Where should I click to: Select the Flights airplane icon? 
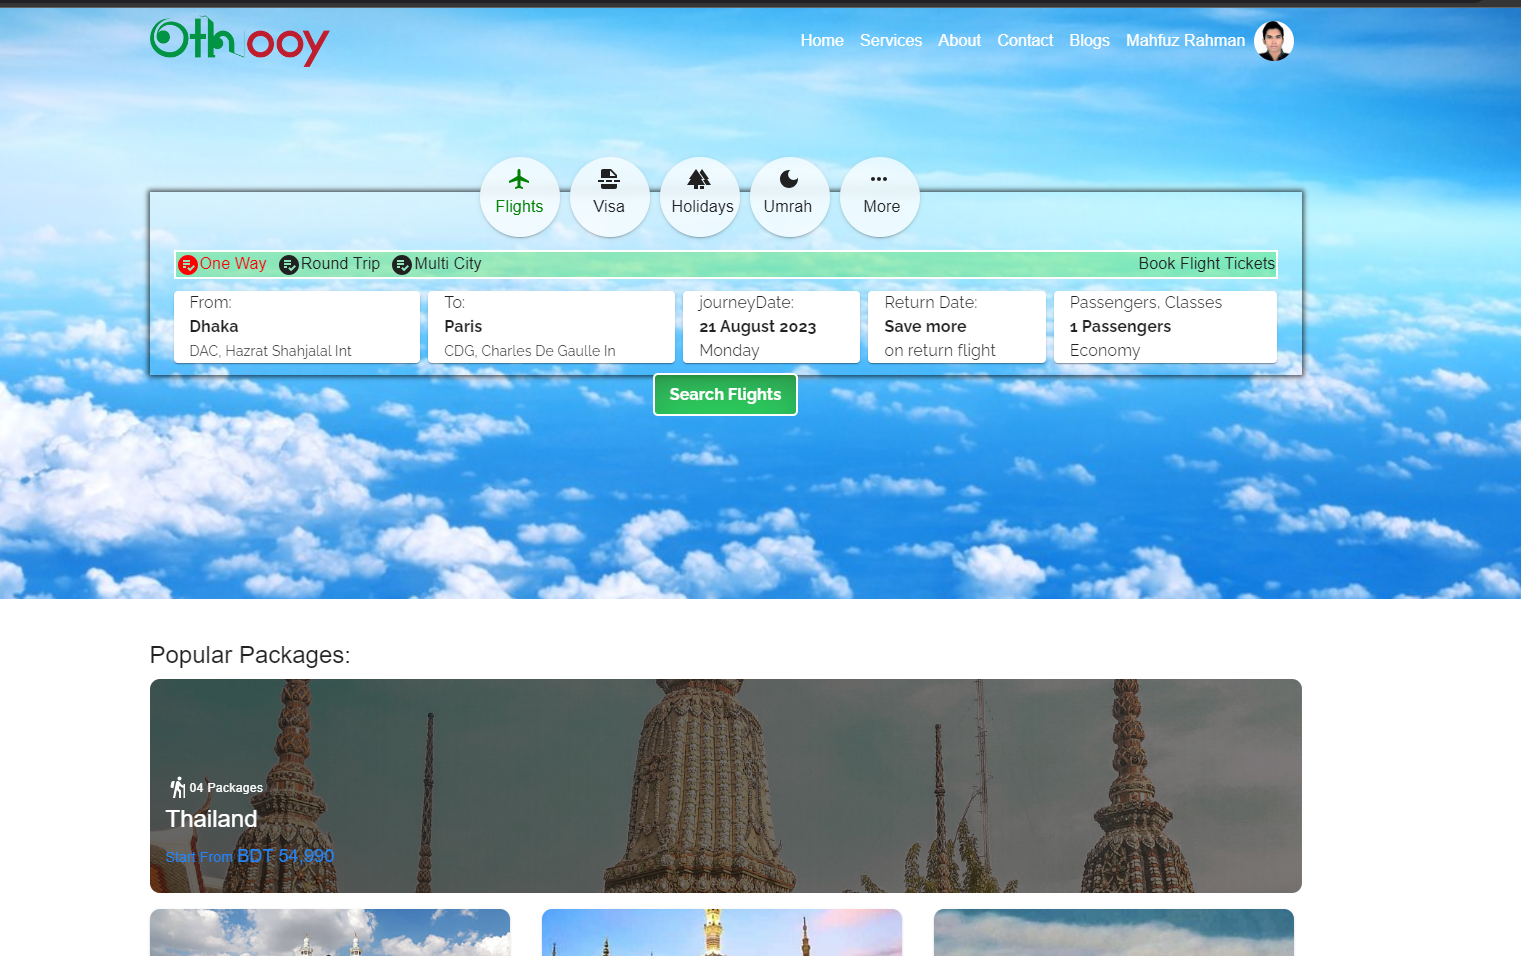pos(519,180)
